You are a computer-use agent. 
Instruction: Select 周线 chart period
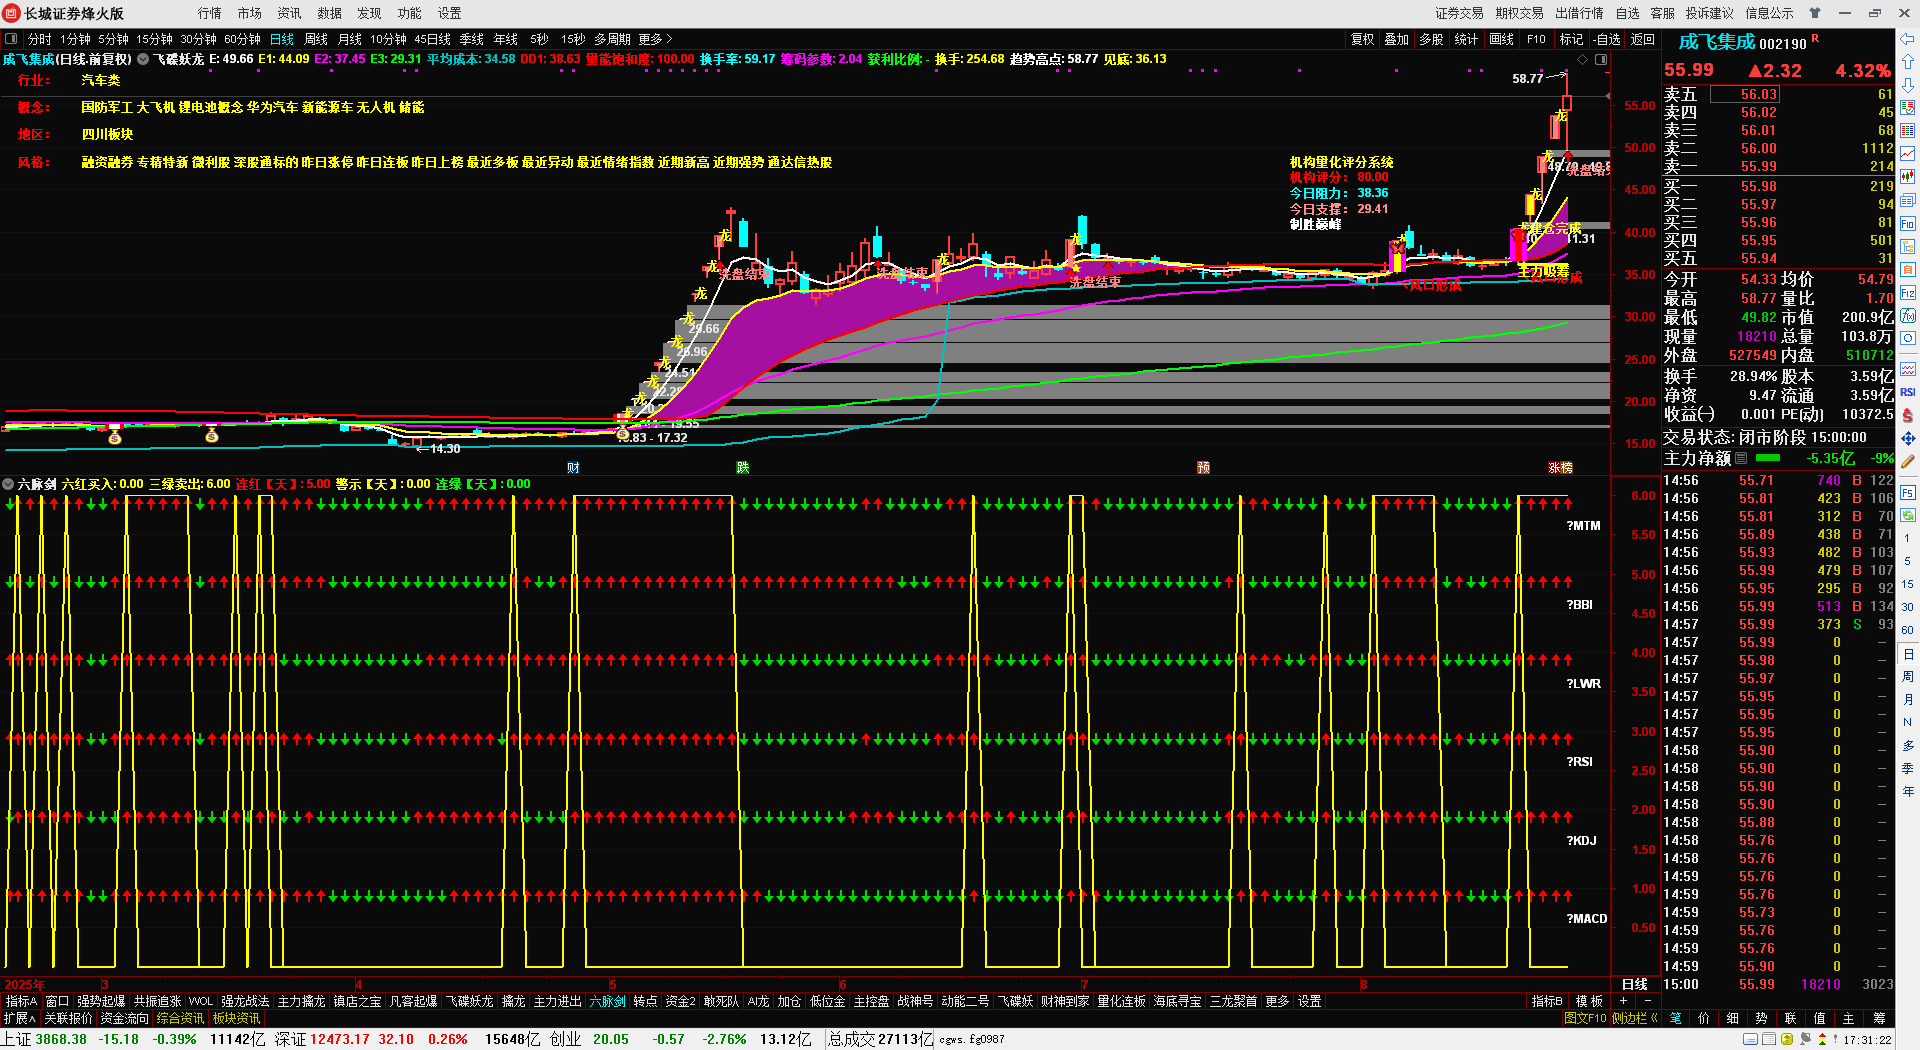[x=316, y=39]
